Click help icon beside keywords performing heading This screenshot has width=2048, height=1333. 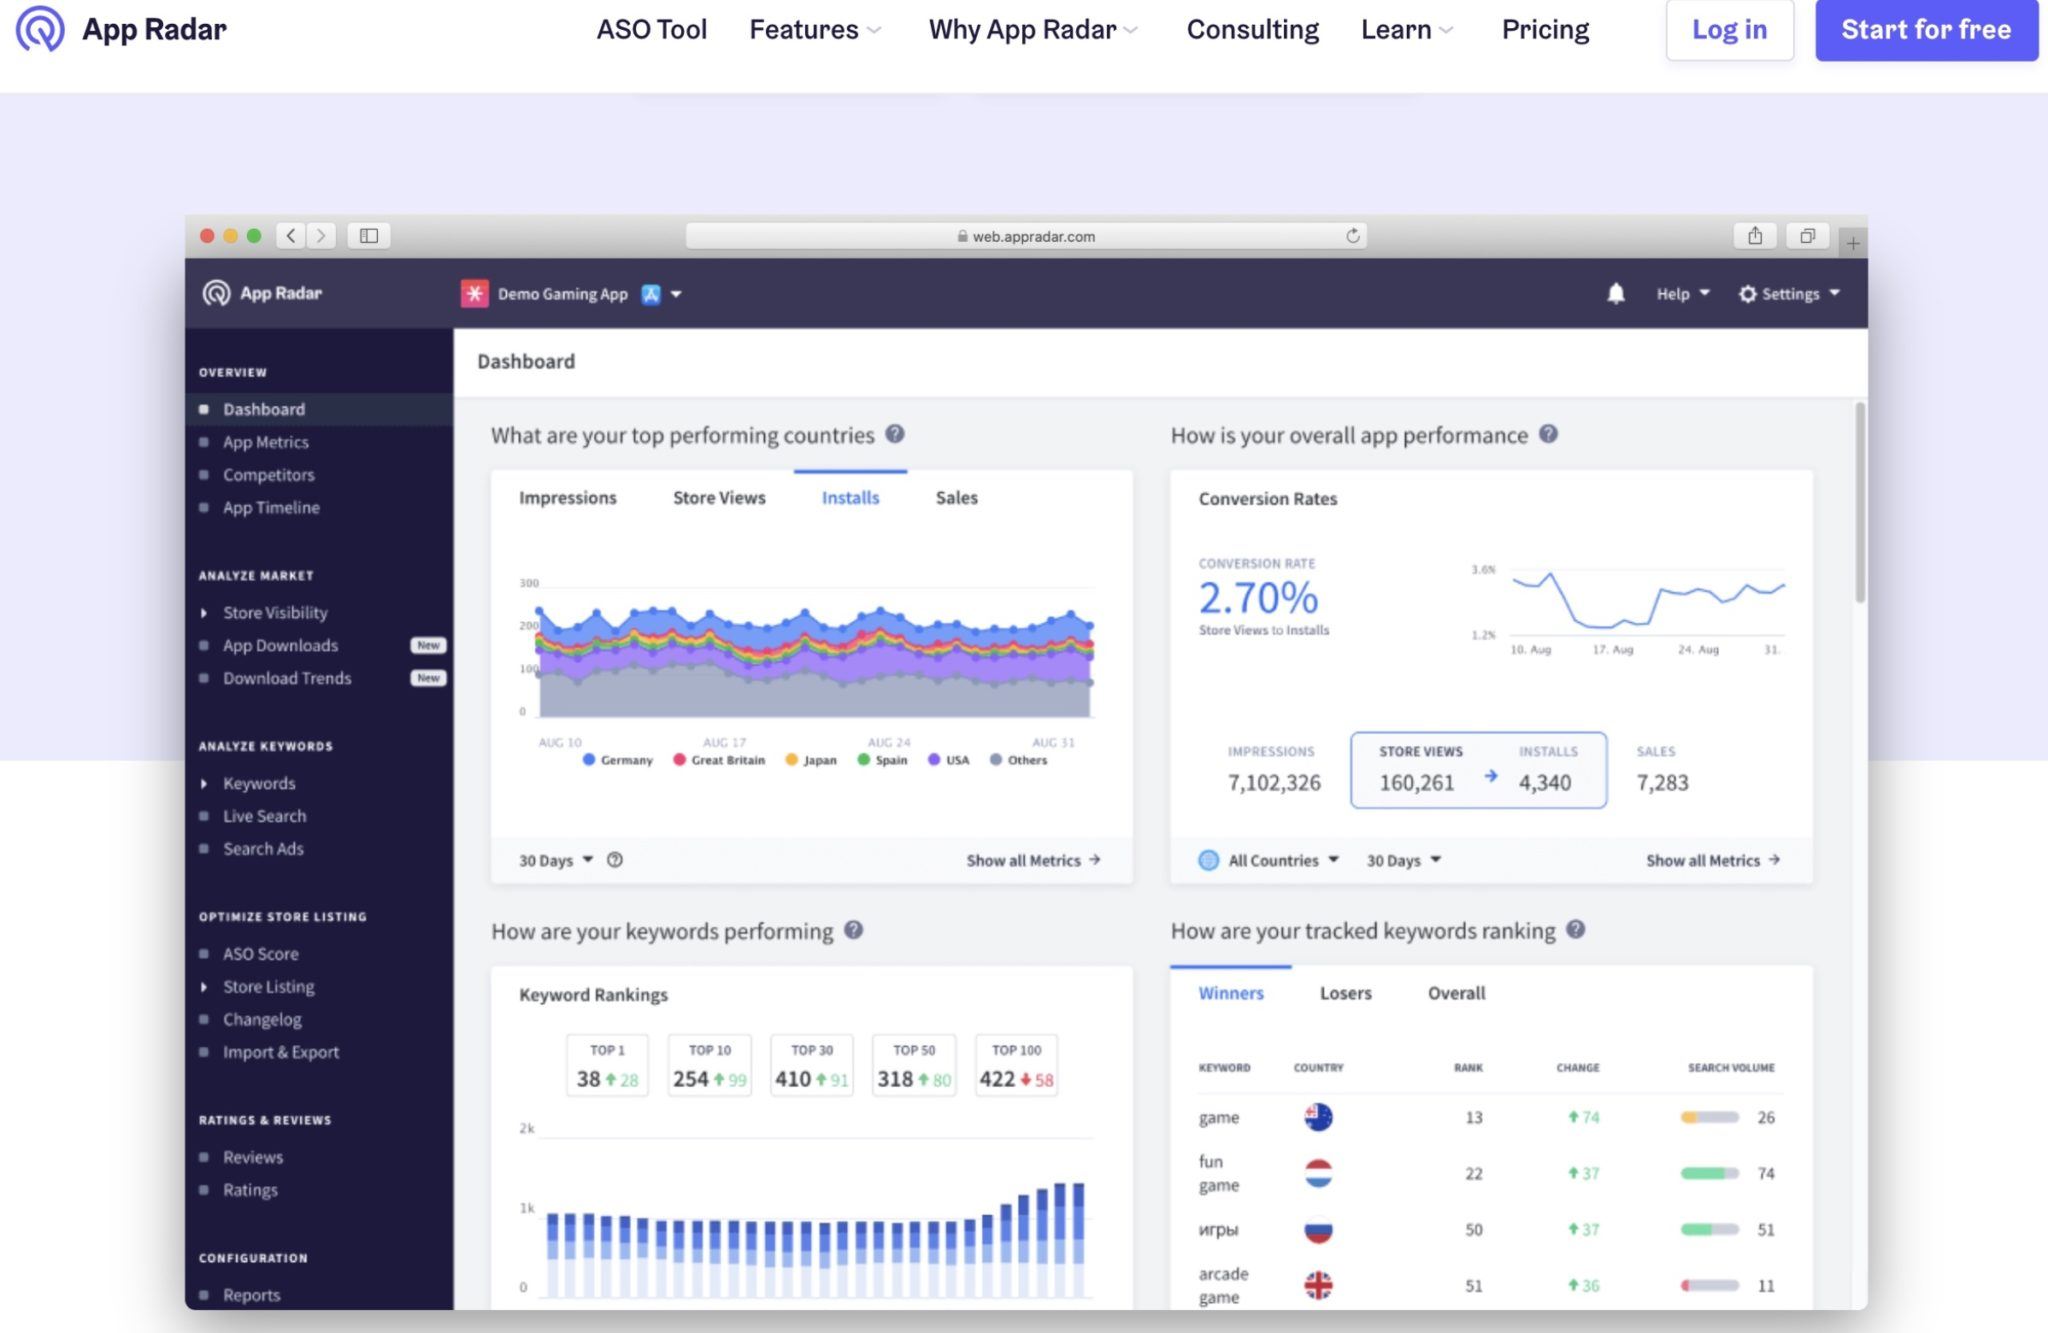853,930
